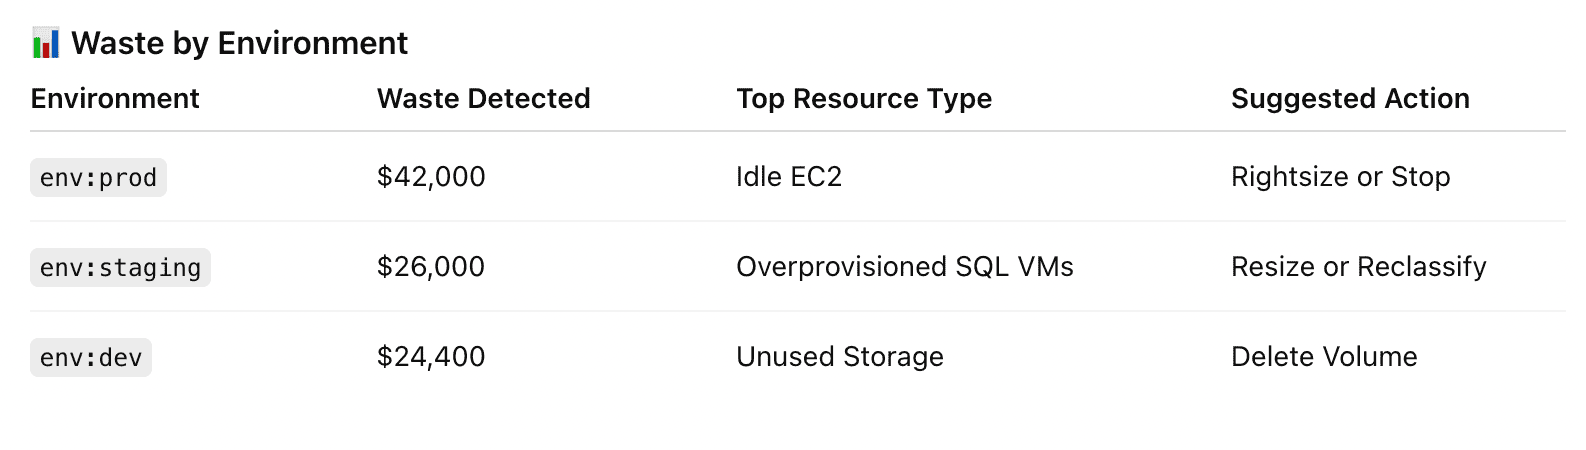Viewport: 1586px width, 450px height.
Task: Select the env:dev tag
Action: 91,358
